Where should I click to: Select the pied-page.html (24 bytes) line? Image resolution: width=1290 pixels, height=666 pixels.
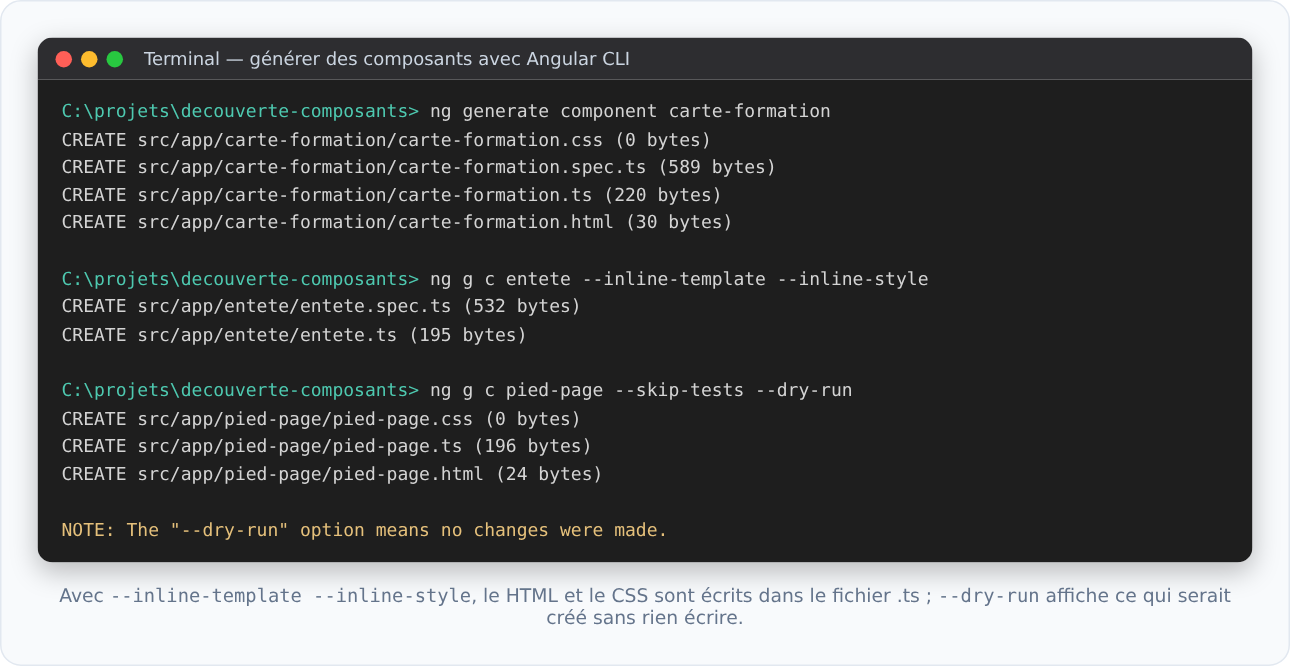click(x=332, y=474)
